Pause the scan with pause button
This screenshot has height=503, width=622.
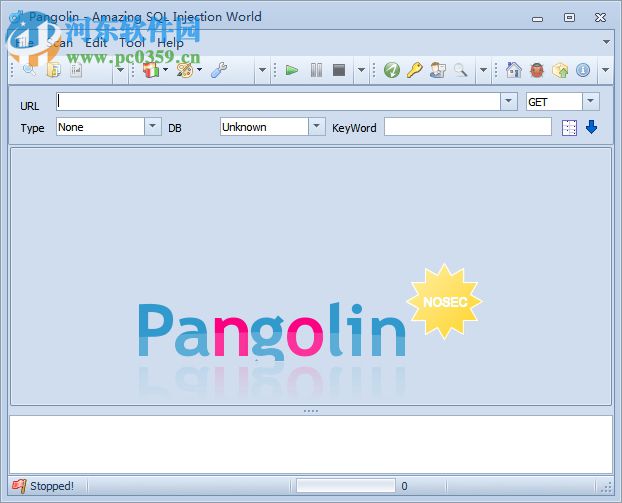316,71
